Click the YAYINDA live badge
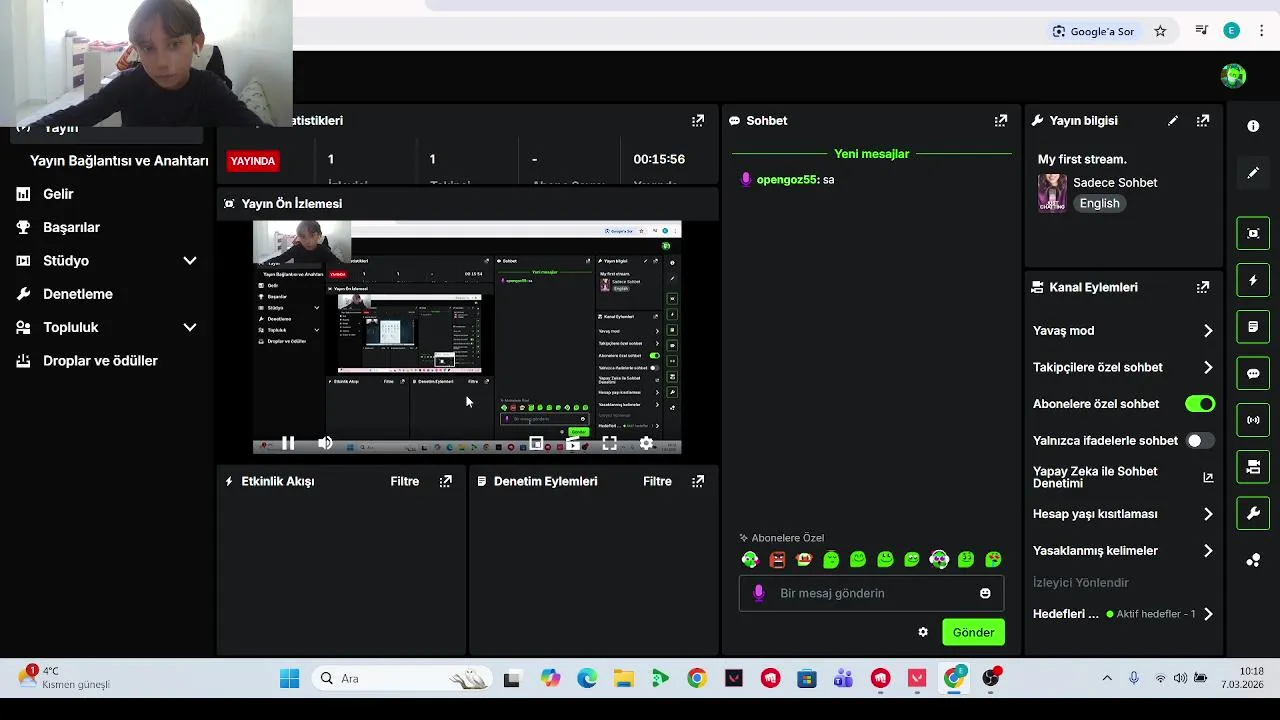 point(253,160)
